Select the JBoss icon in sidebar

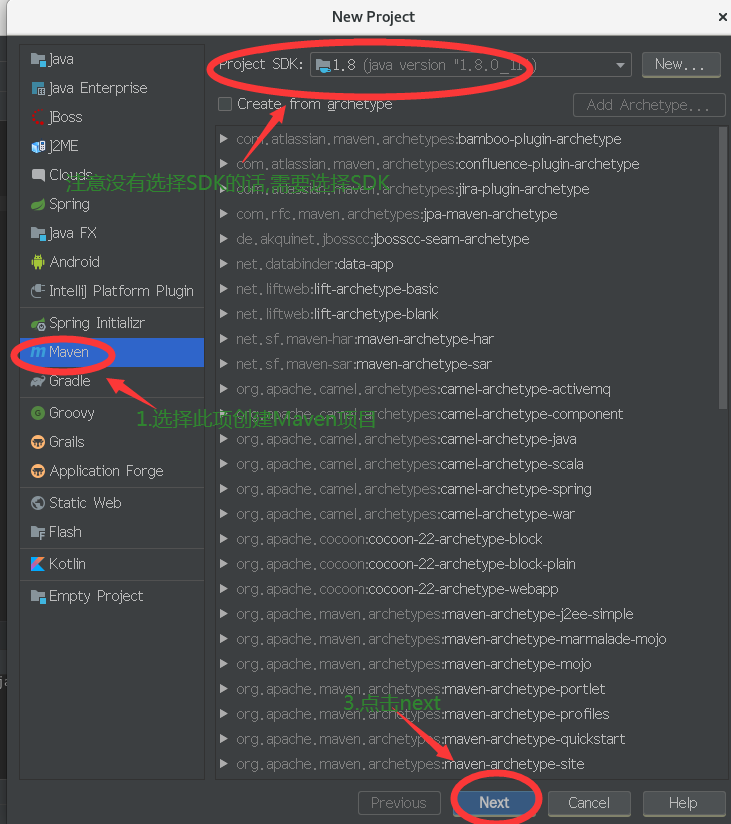pos(38,117)
